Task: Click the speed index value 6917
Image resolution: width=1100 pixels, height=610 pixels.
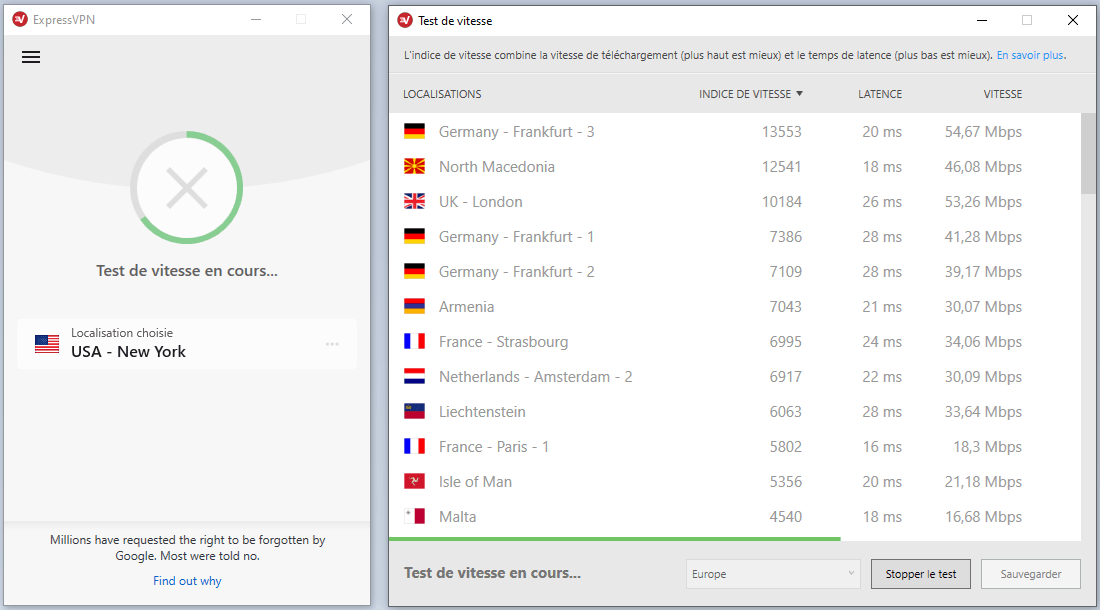Action: tap(786, 377)
